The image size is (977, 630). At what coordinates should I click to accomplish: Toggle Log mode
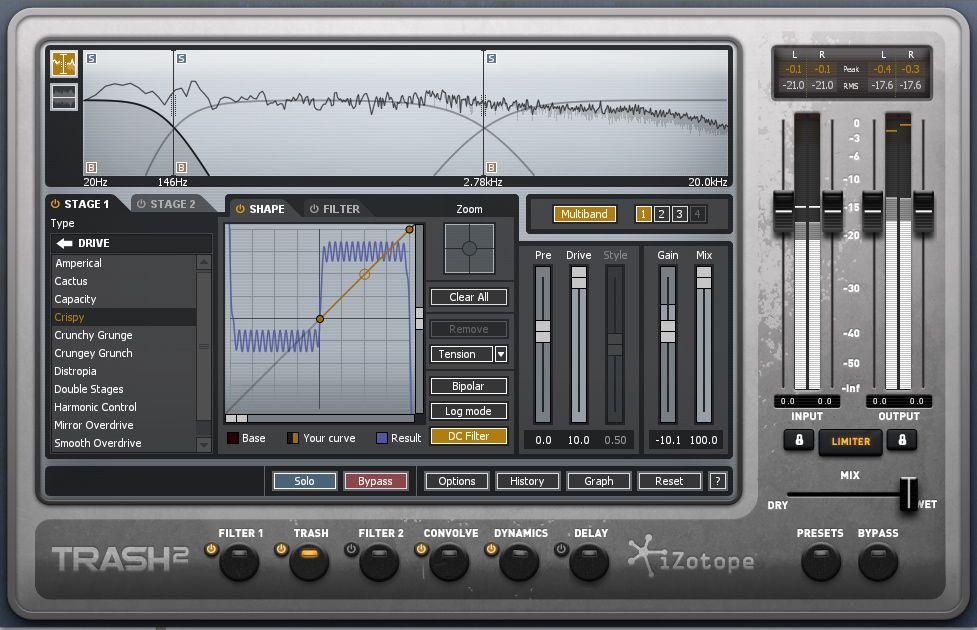tap(469, 411)
